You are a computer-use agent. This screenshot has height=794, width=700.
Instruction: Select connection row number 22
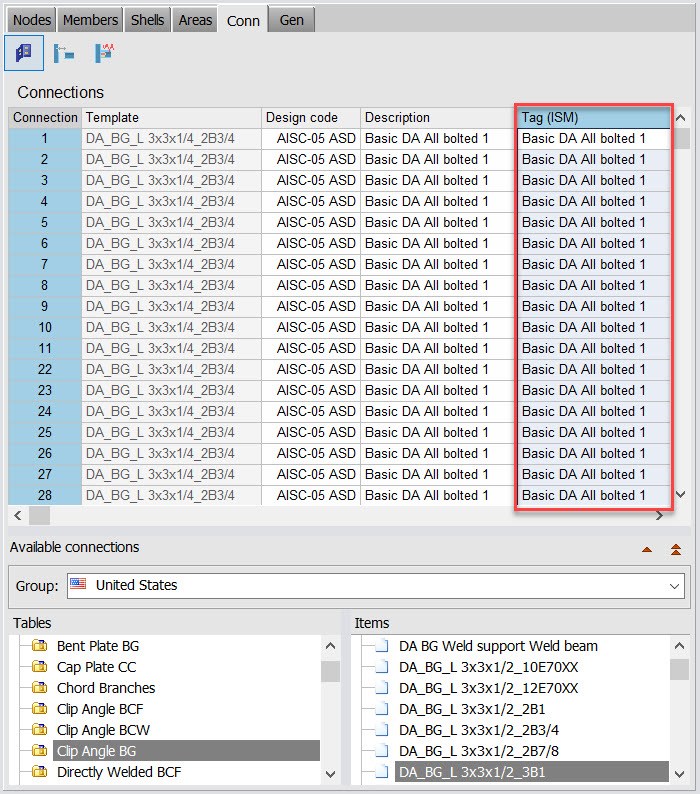45,369
